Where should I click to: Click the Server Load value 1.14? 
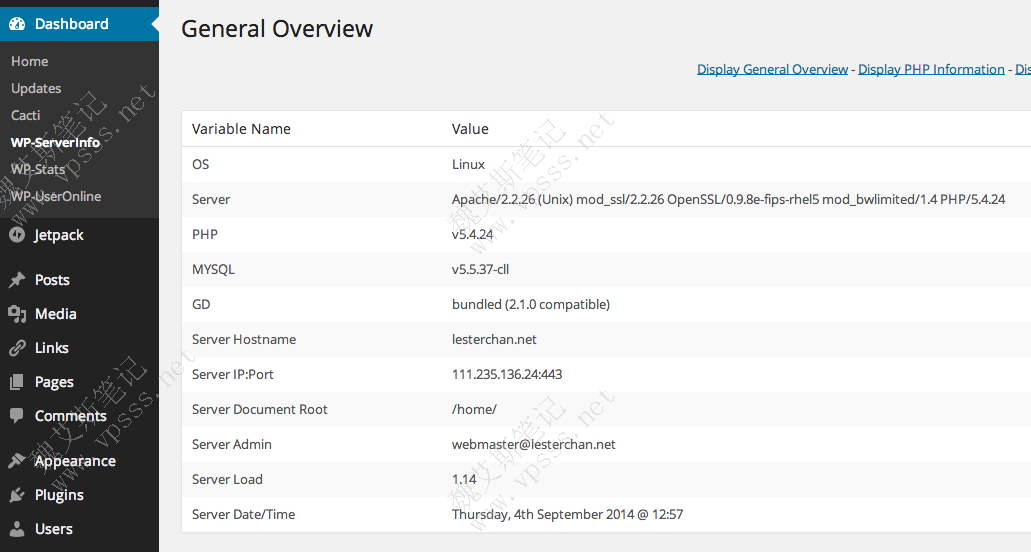[x=464, y=480]
